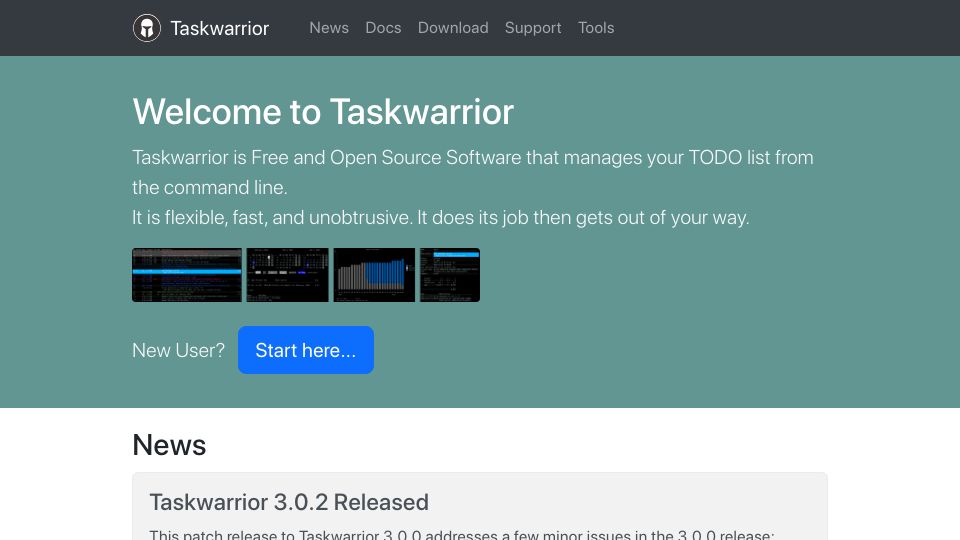The image size is (960, 540).
Task: Click the Taskwarrior helmet logo icon
Action: tap(147, 28)
